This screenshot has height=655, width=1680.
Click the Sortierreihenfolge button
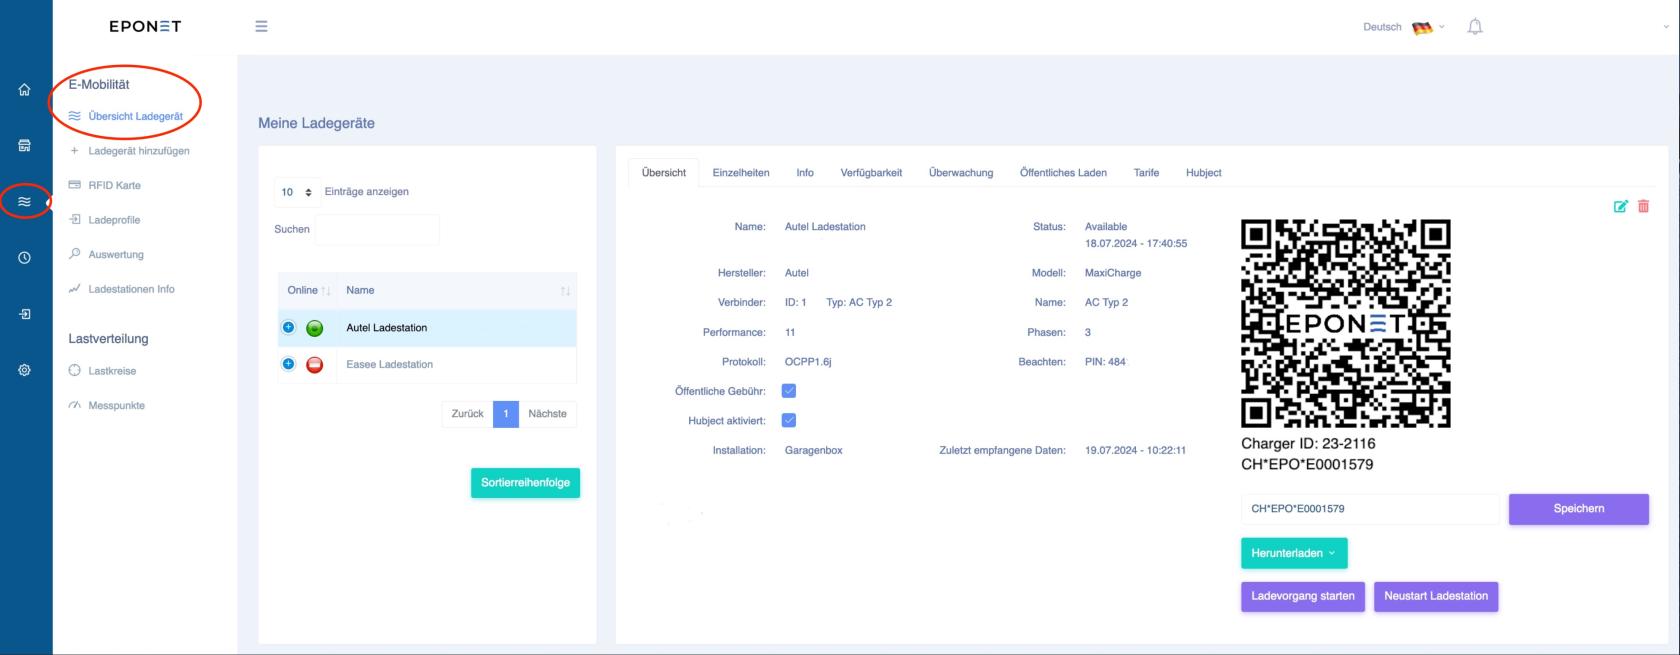(x=525, y=483)
